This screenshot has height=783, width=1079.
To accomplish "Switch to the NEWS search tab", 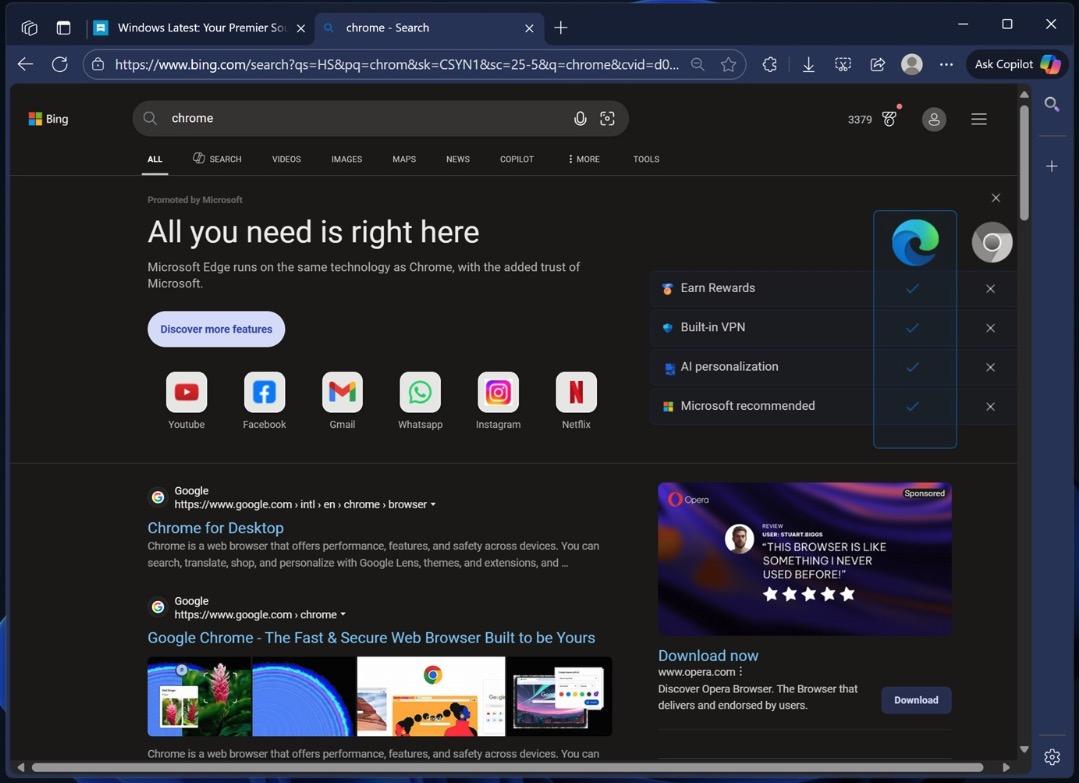I will point(457,159).
